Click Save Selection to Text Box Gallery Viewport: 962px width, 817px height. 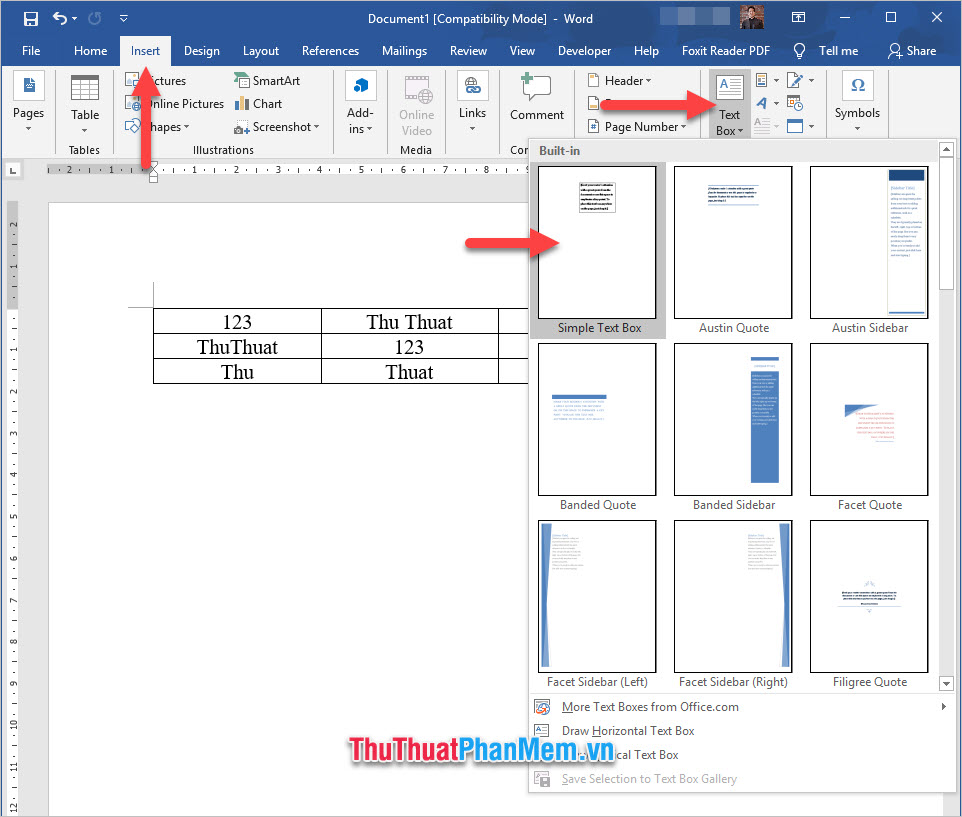point(741,778)
